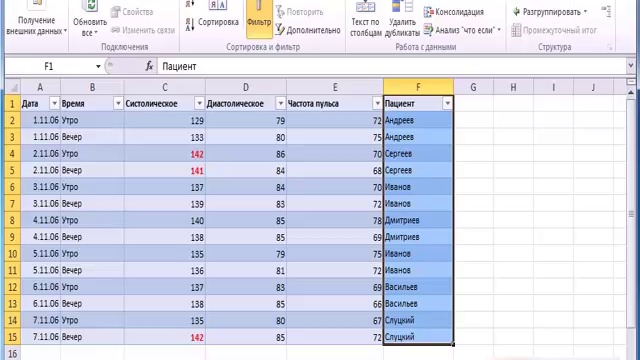The image size is (640, 360).
Task: Select row header 8
Action: (12, 220)
